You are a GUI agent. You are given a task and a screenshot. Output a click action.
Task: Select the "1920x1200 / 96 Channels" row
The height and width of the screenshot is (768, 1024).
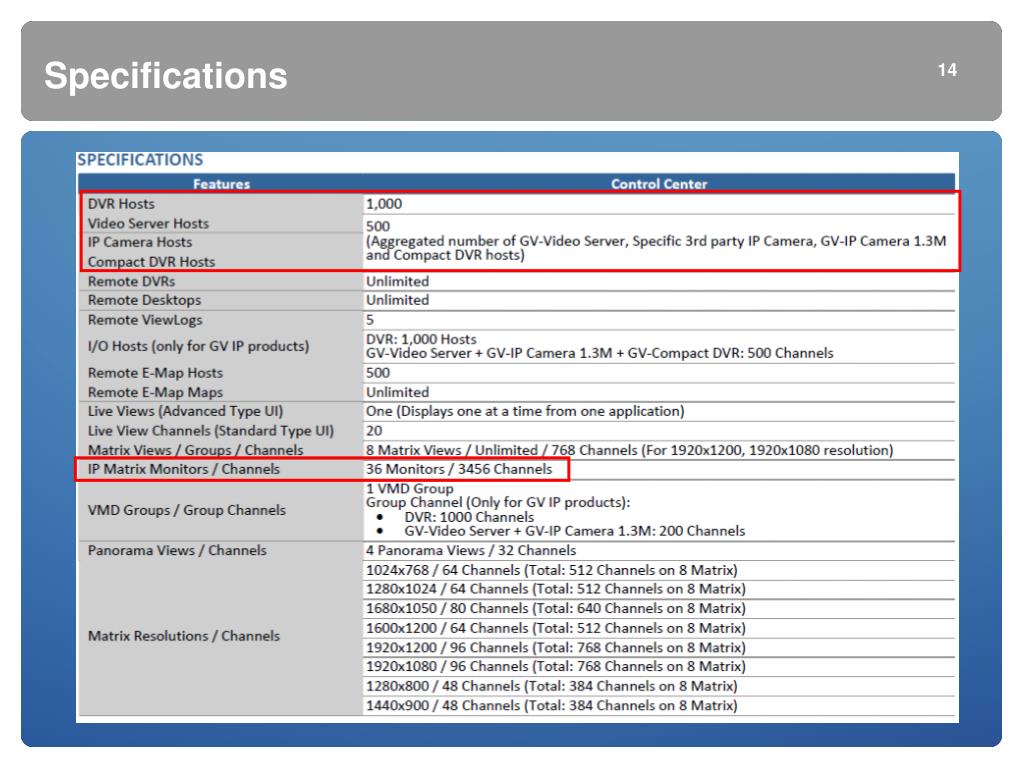[x=556, y=648]
